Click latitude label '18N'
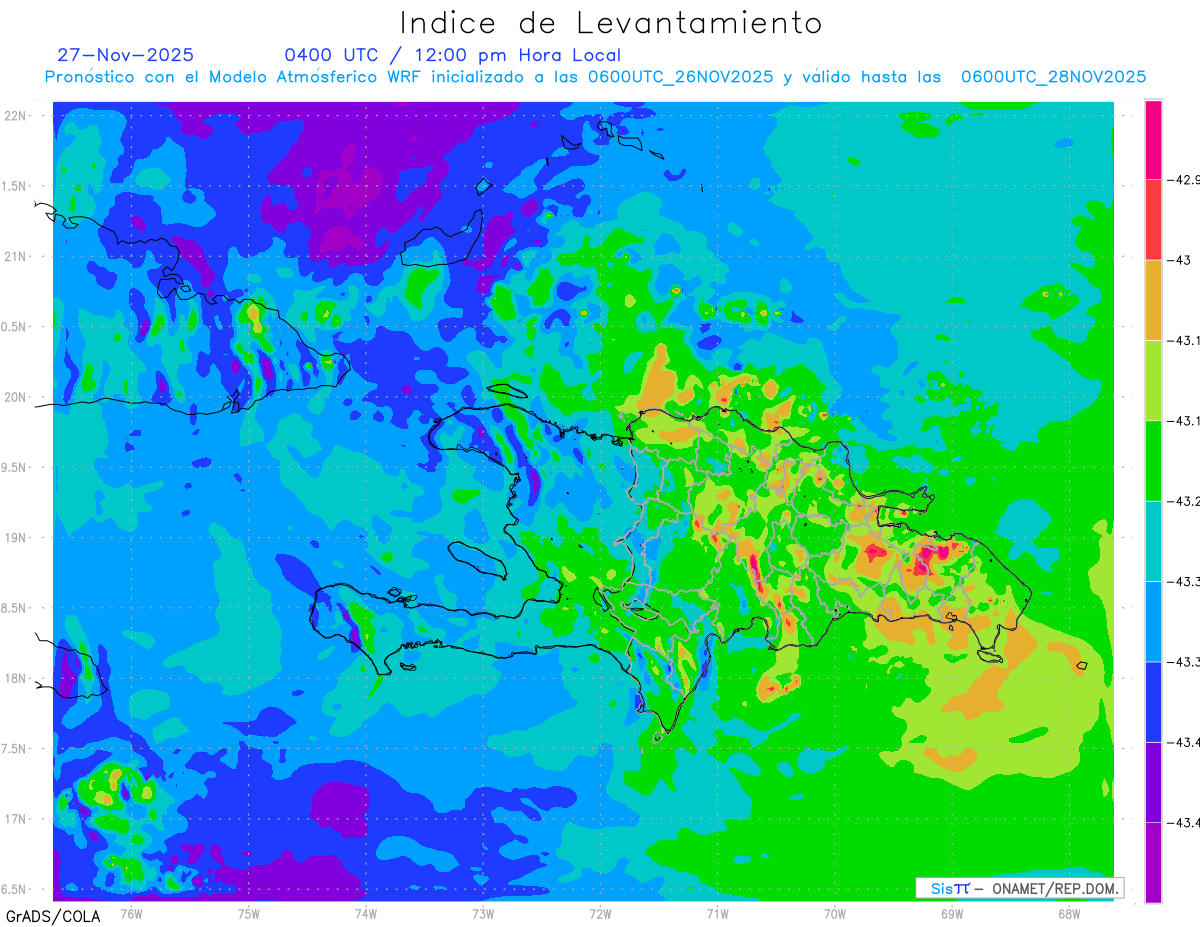 click(x=16, y=678)
